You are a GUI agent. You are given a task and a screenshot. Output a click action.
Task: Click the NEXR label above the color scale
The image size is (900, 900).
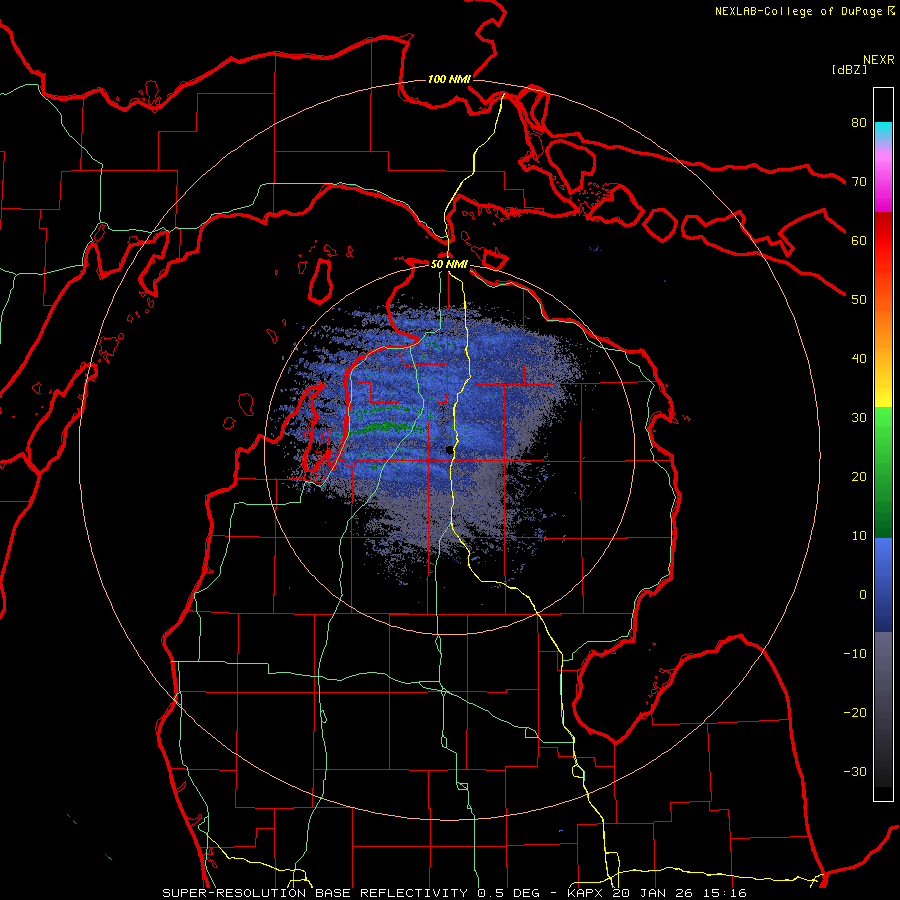click(878, 60)
